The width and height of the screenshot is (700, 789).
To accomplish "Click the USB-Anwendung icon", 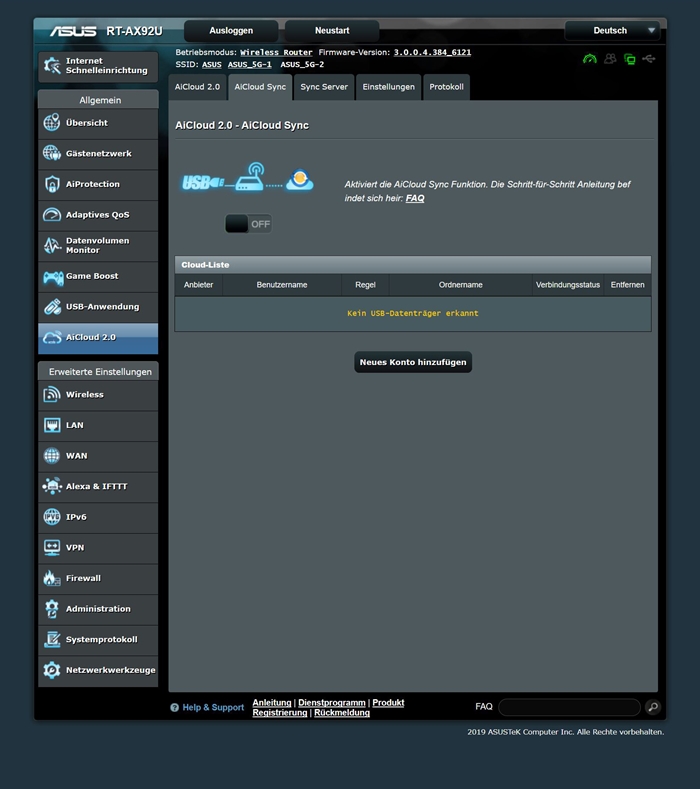I will pos(52,306).
